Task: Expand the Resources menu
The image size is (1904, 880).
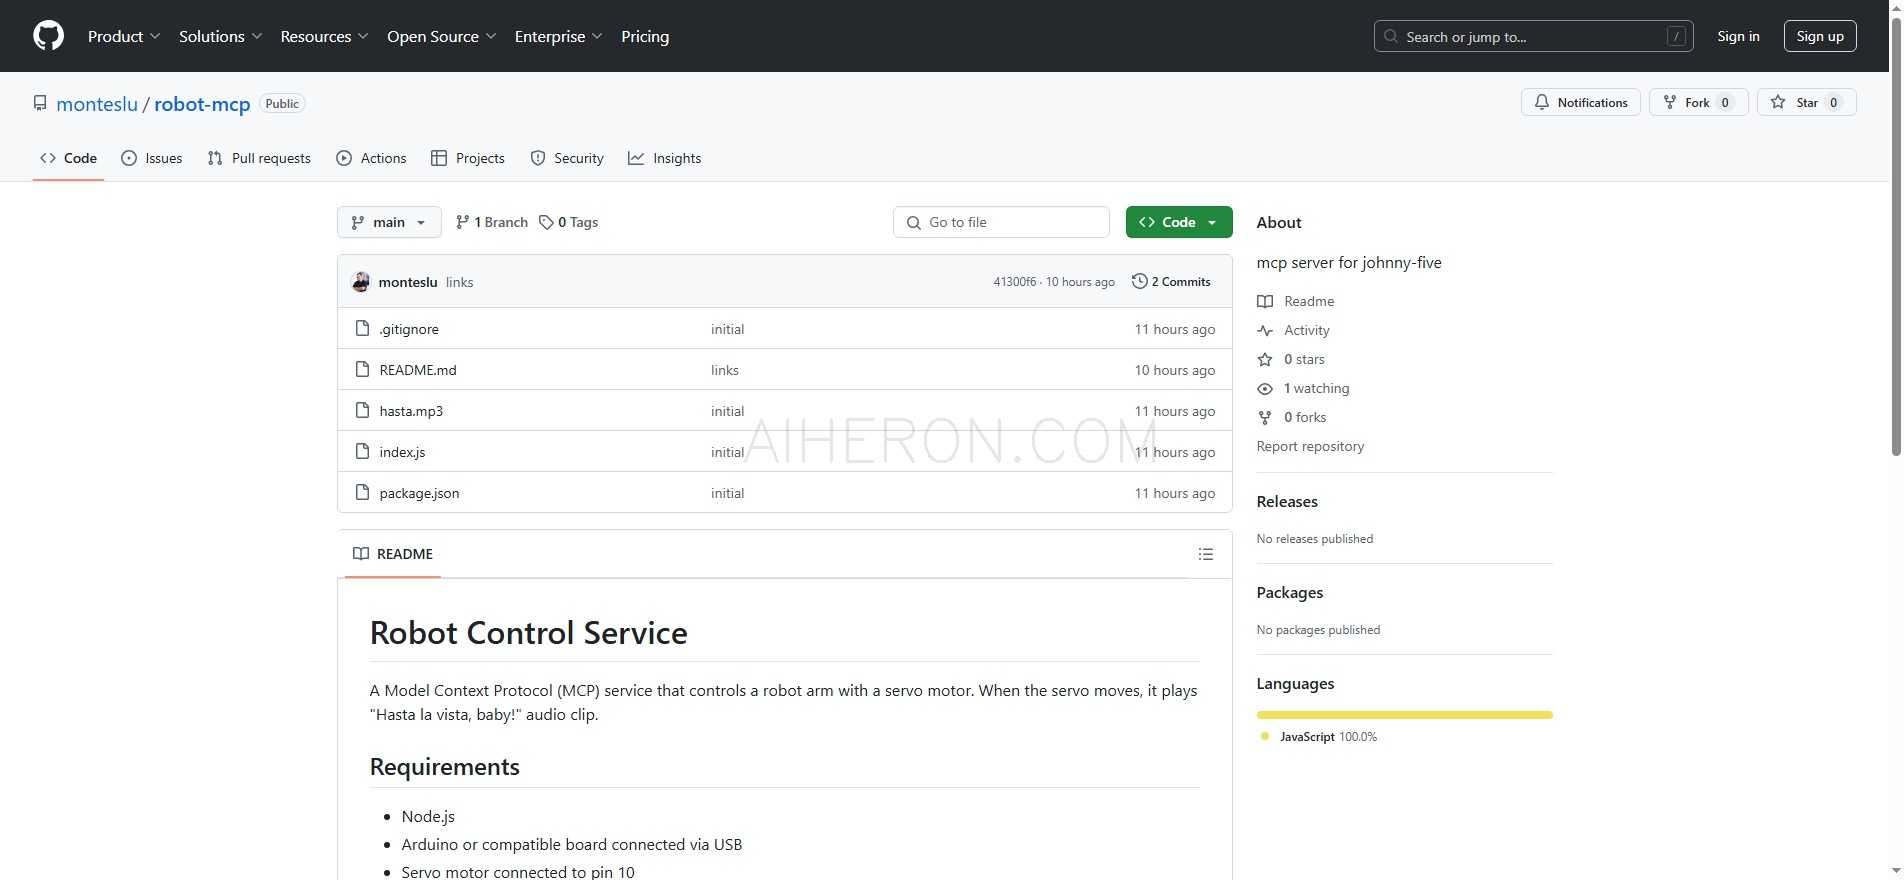Action: 324,36
